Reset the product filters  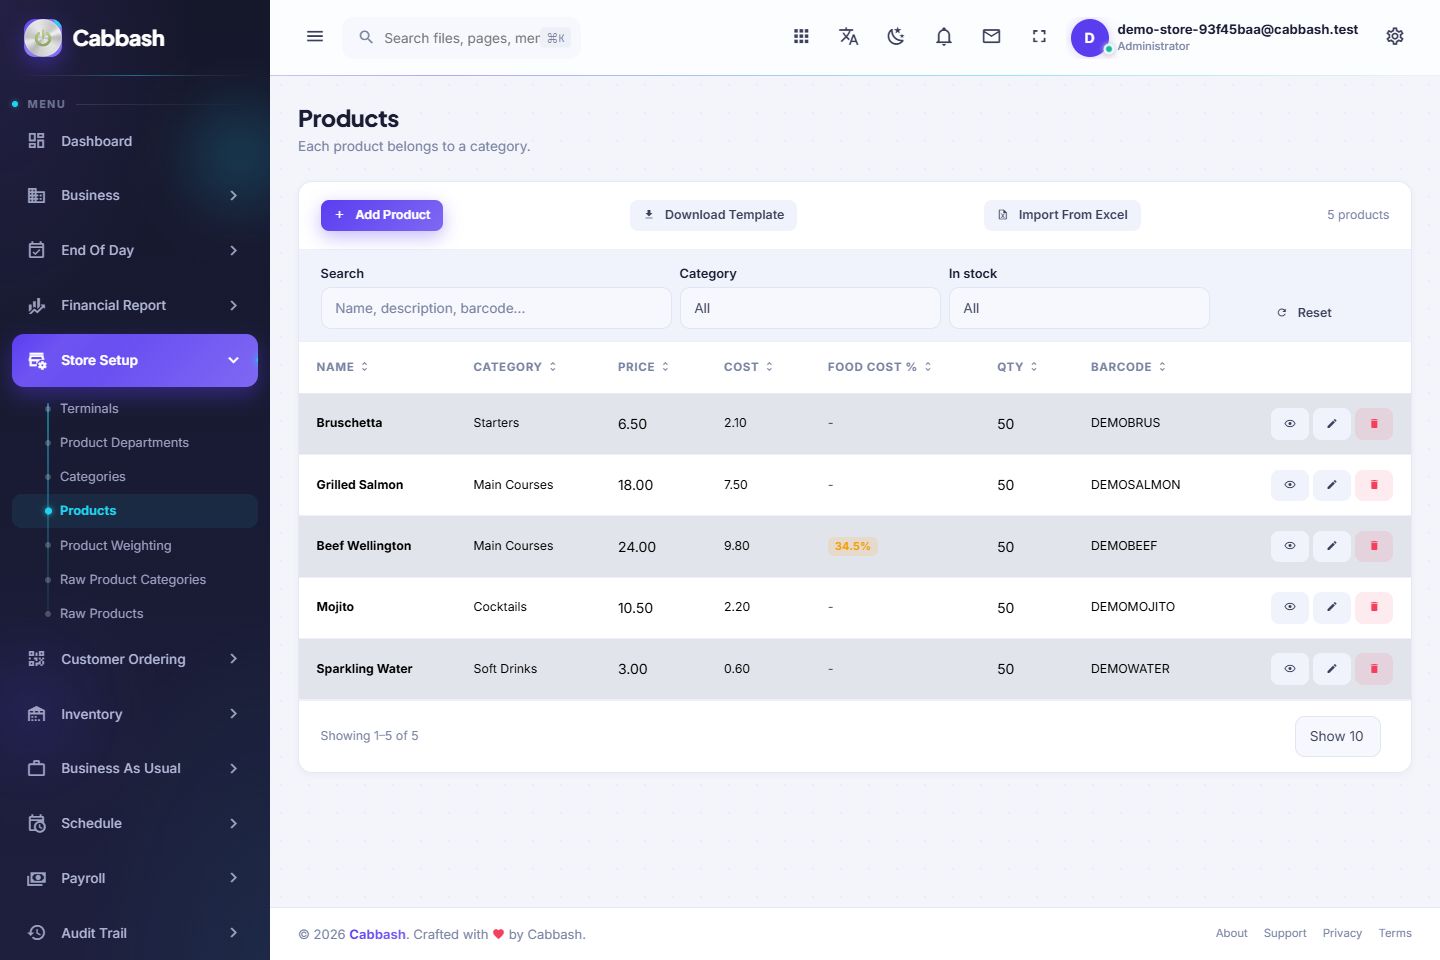coord(1305,313)
